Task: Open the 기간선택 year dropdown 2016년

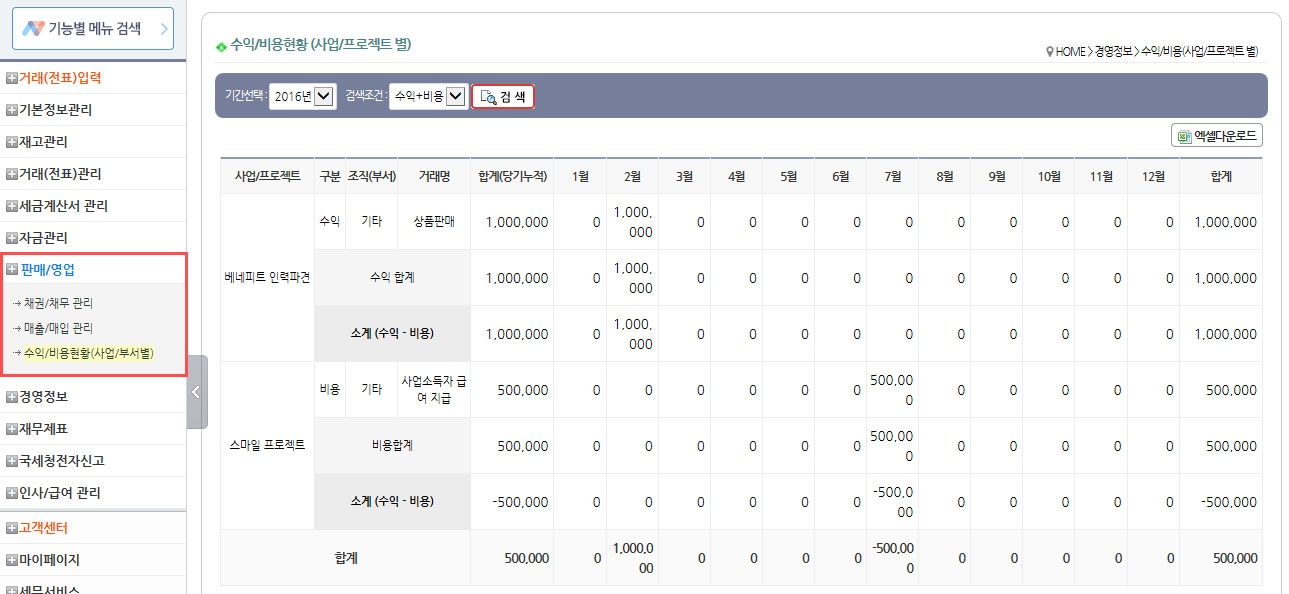Action: click(303, 97)
